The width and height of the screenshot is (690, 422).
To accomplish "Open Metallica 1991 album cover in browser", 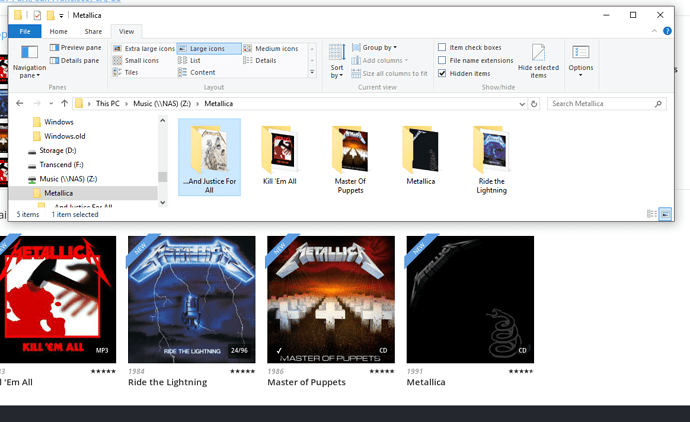I will coord(470,299).
